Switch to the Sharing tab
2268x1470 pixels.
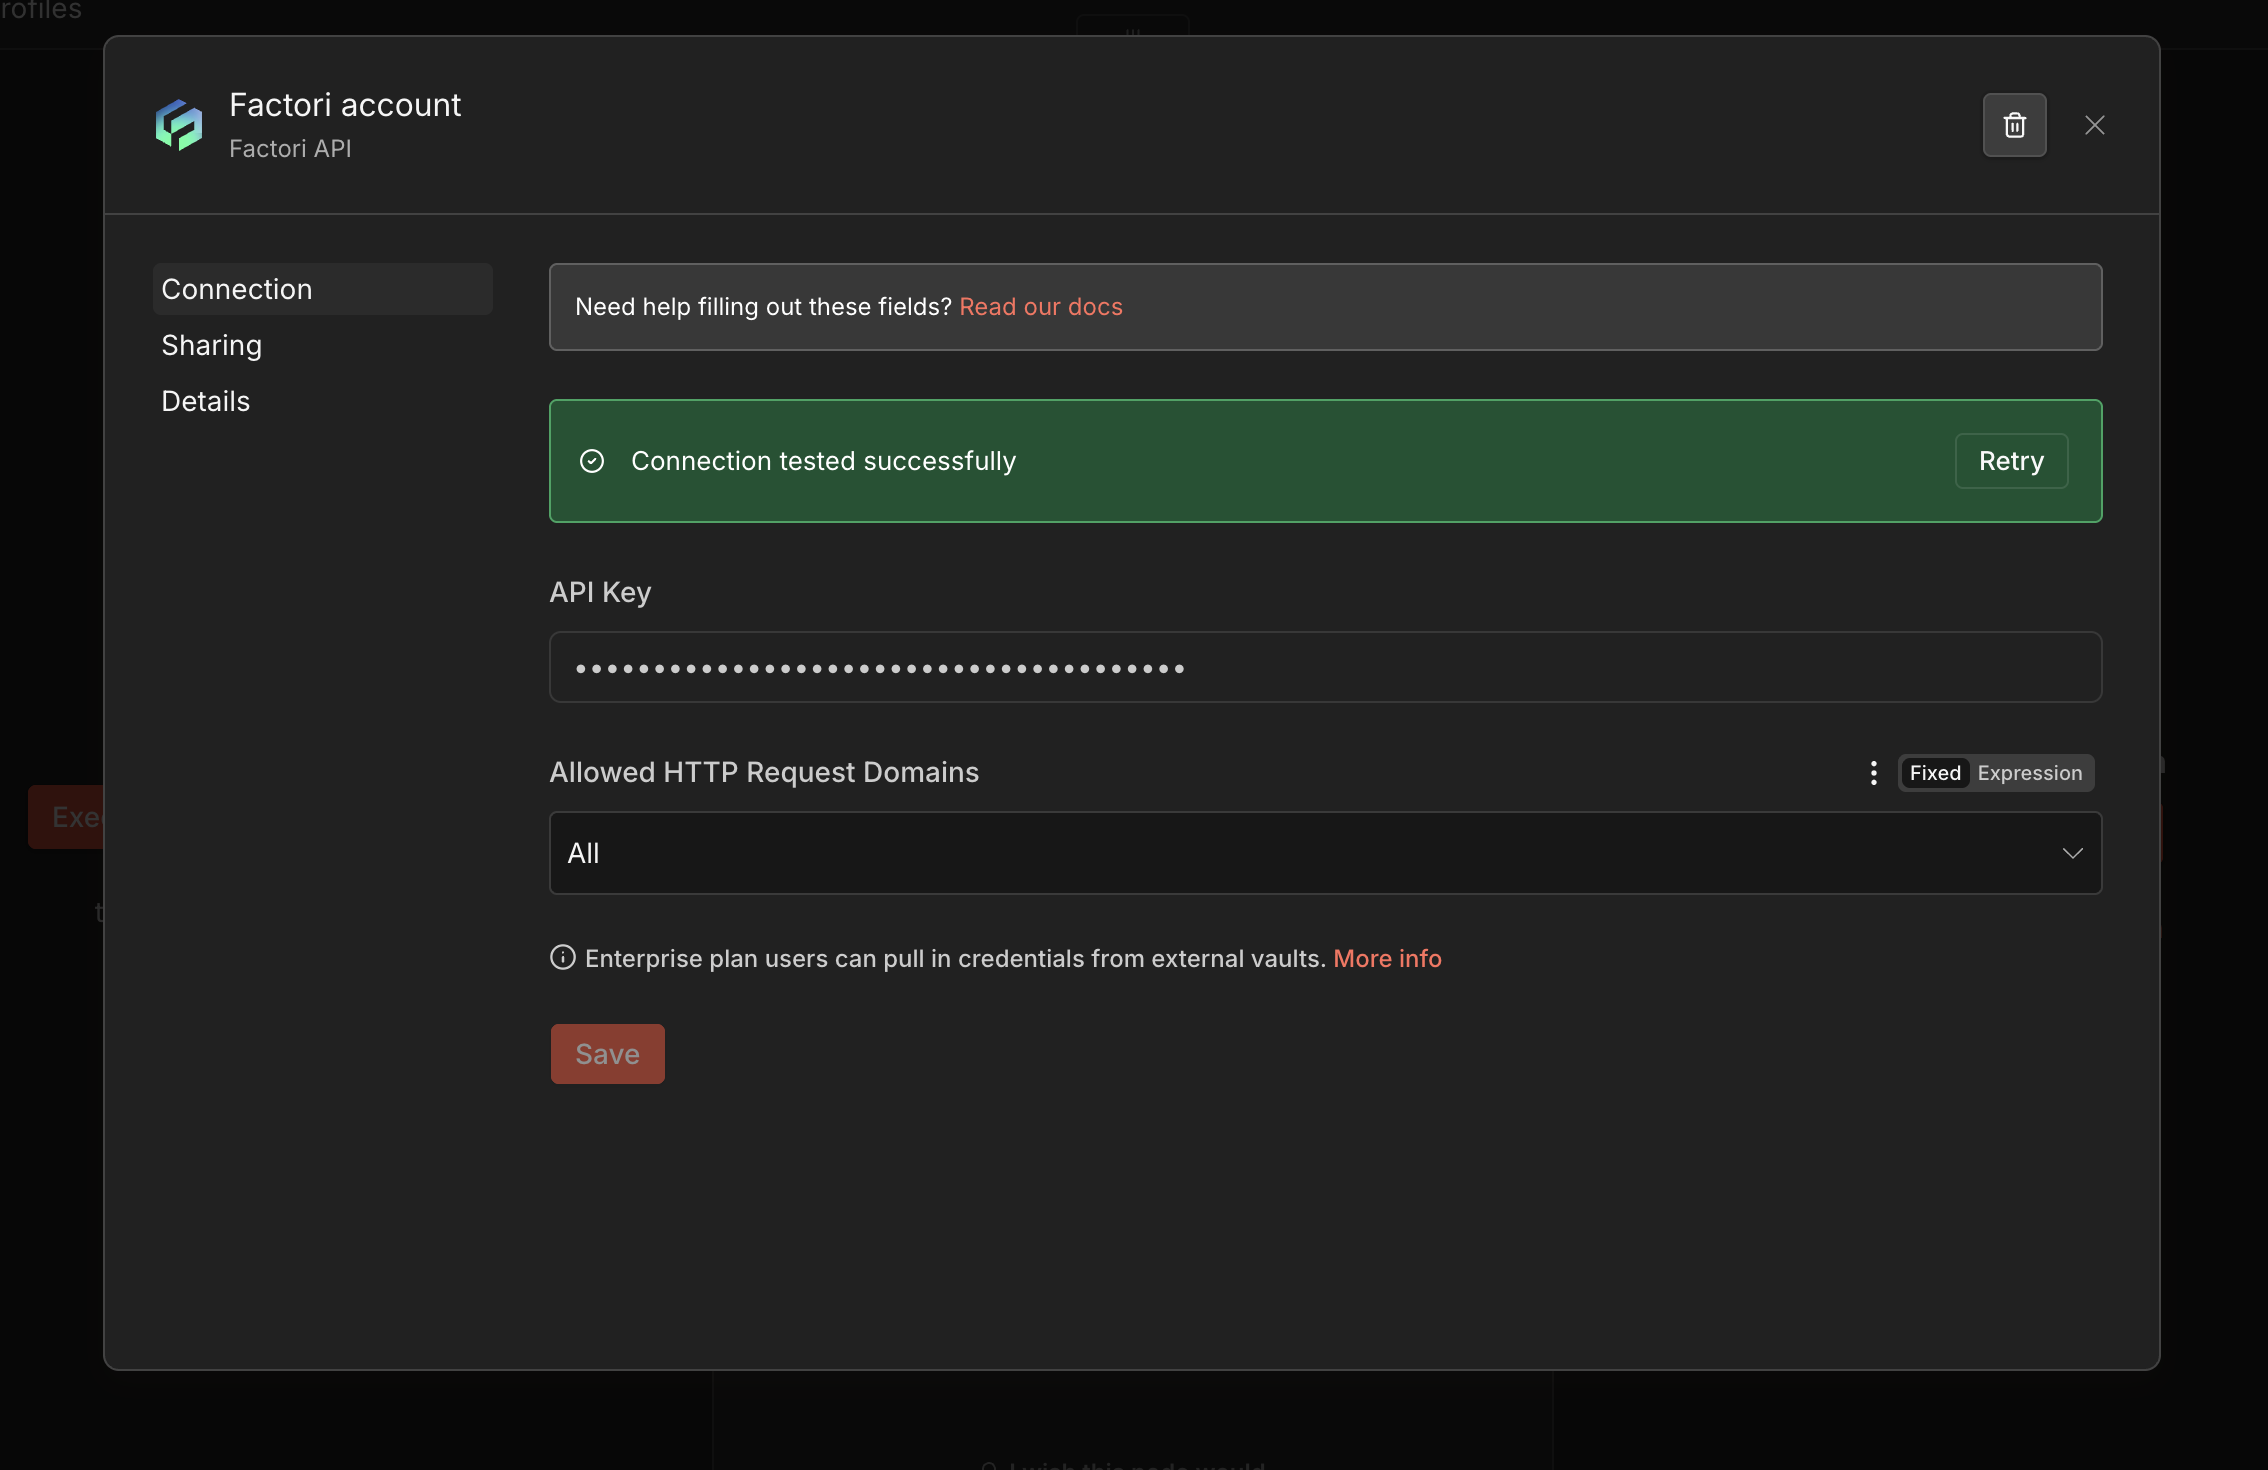tap(212, 345)
